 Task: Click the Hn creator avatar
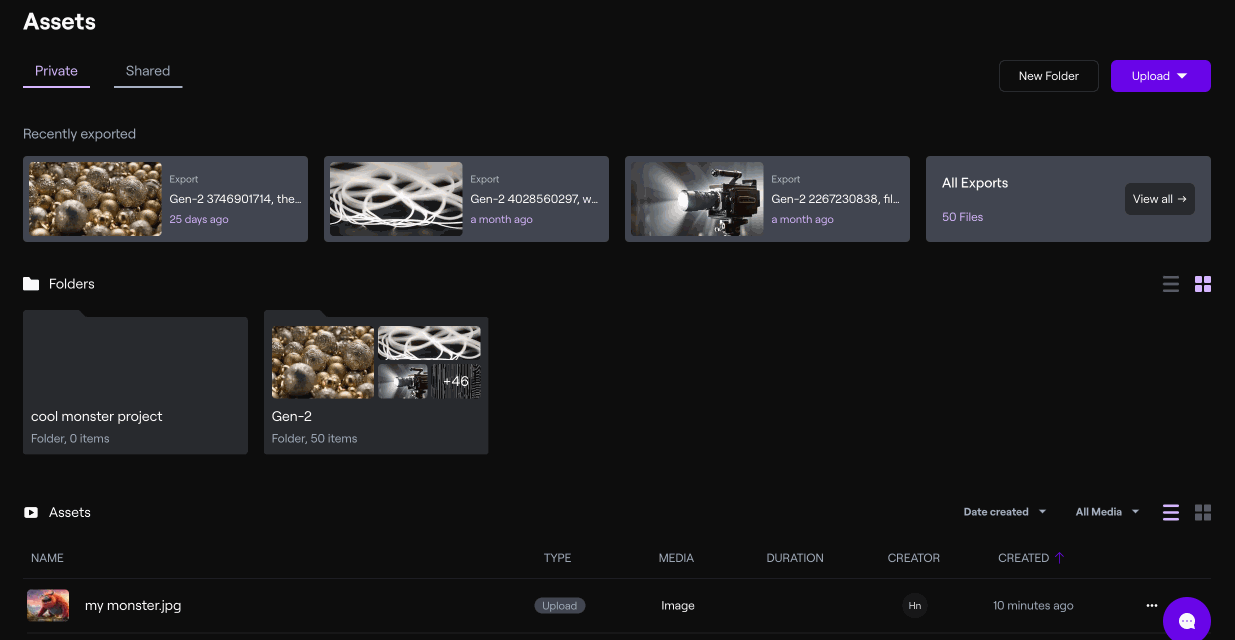click(x=914, y=605)
